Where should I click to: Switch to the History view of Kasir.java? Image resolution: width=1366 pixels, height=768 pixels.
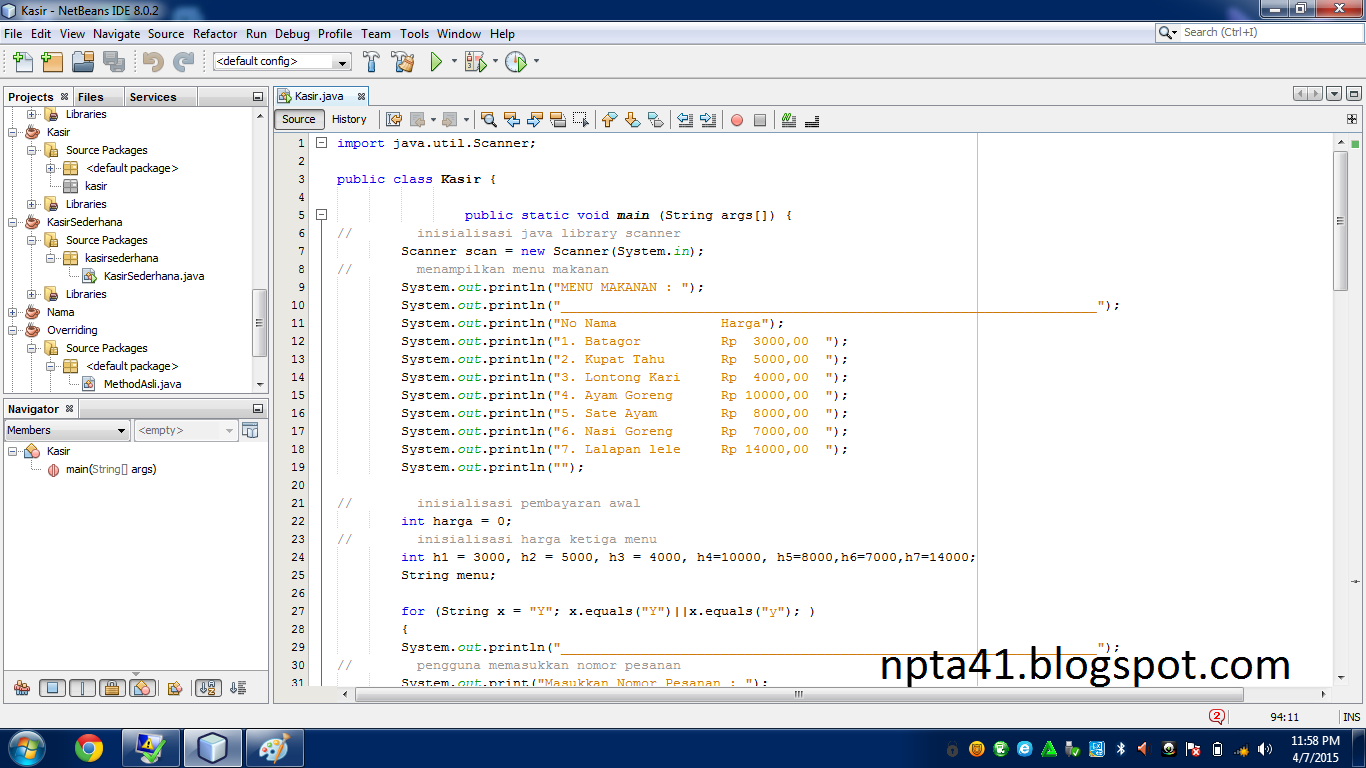pyautogui.click(x=349, y=119)
